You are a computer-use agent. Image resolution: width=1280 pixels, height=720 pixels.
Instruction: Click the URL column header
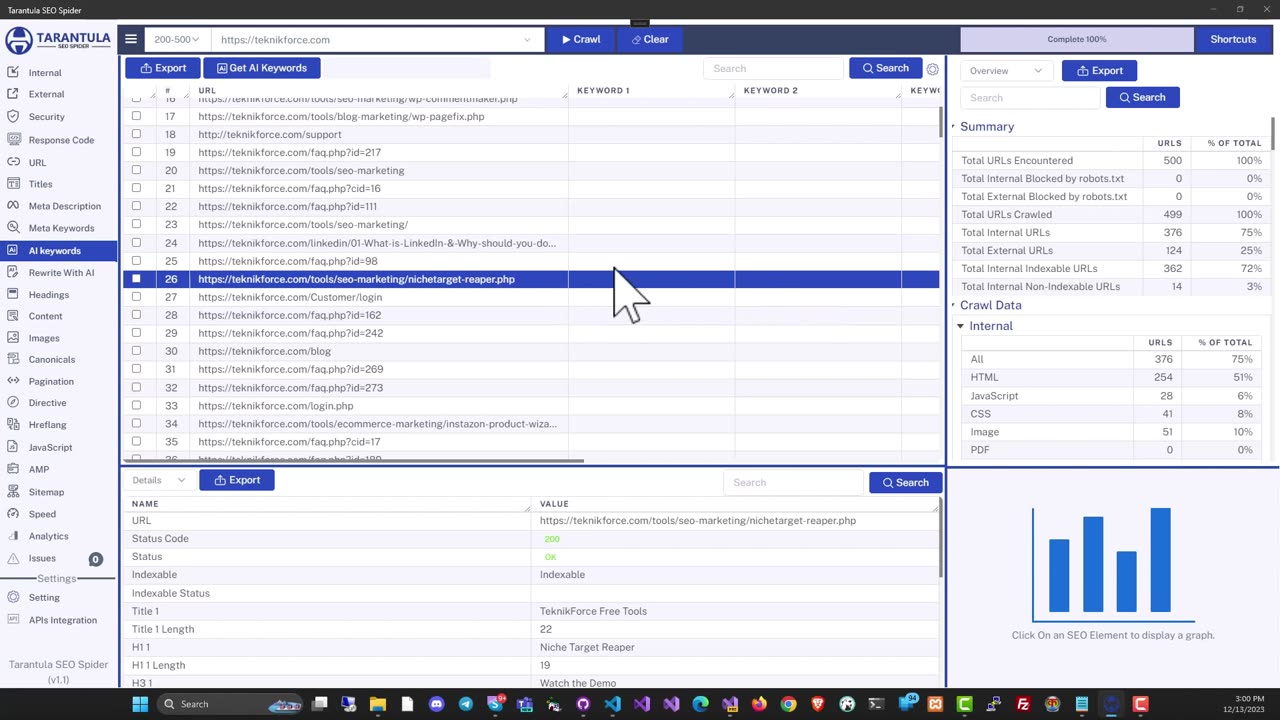tap(207, 90)
